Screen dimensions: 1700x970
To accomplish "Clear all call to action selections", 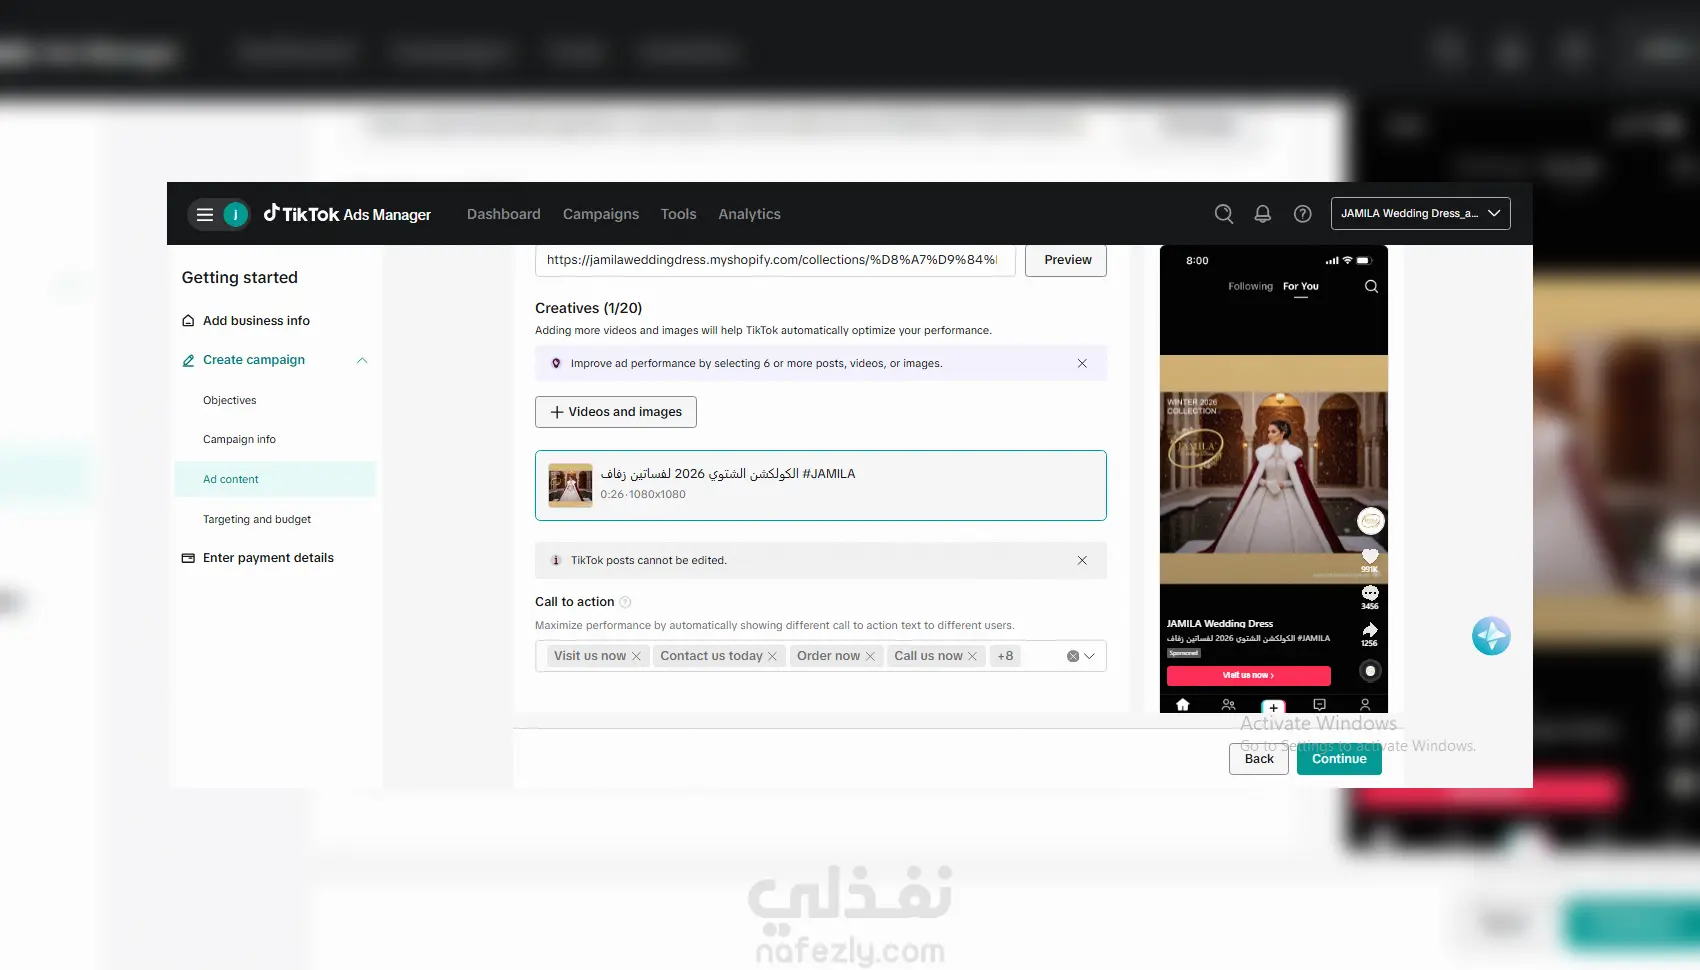I will 1073,656.
